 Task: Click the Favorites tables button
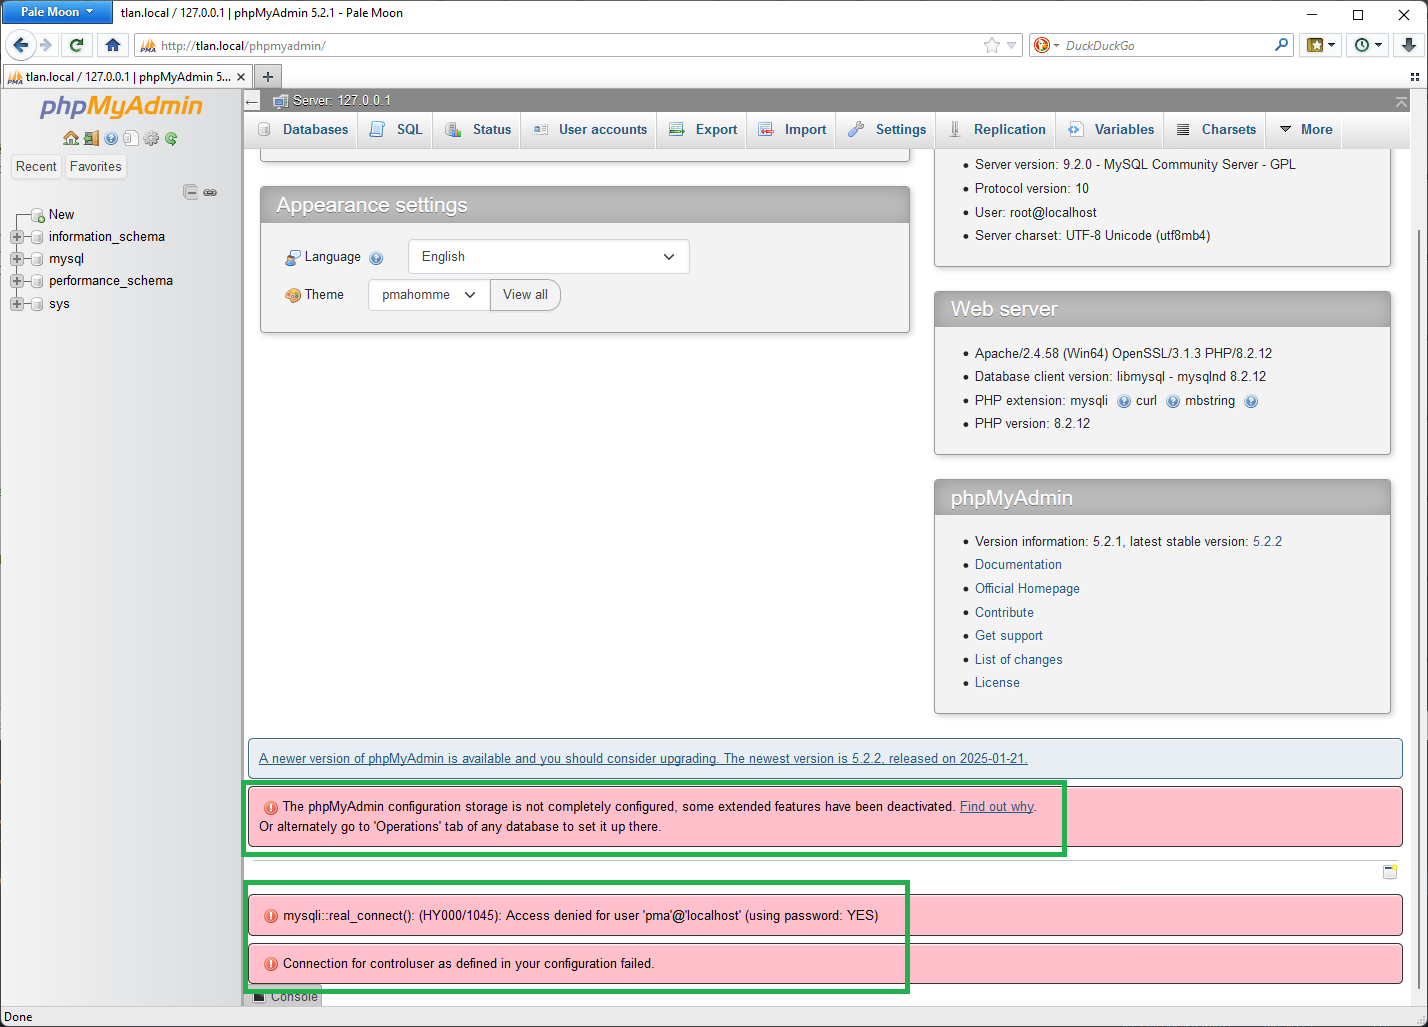pyautogui.click(x=96, y=167)
